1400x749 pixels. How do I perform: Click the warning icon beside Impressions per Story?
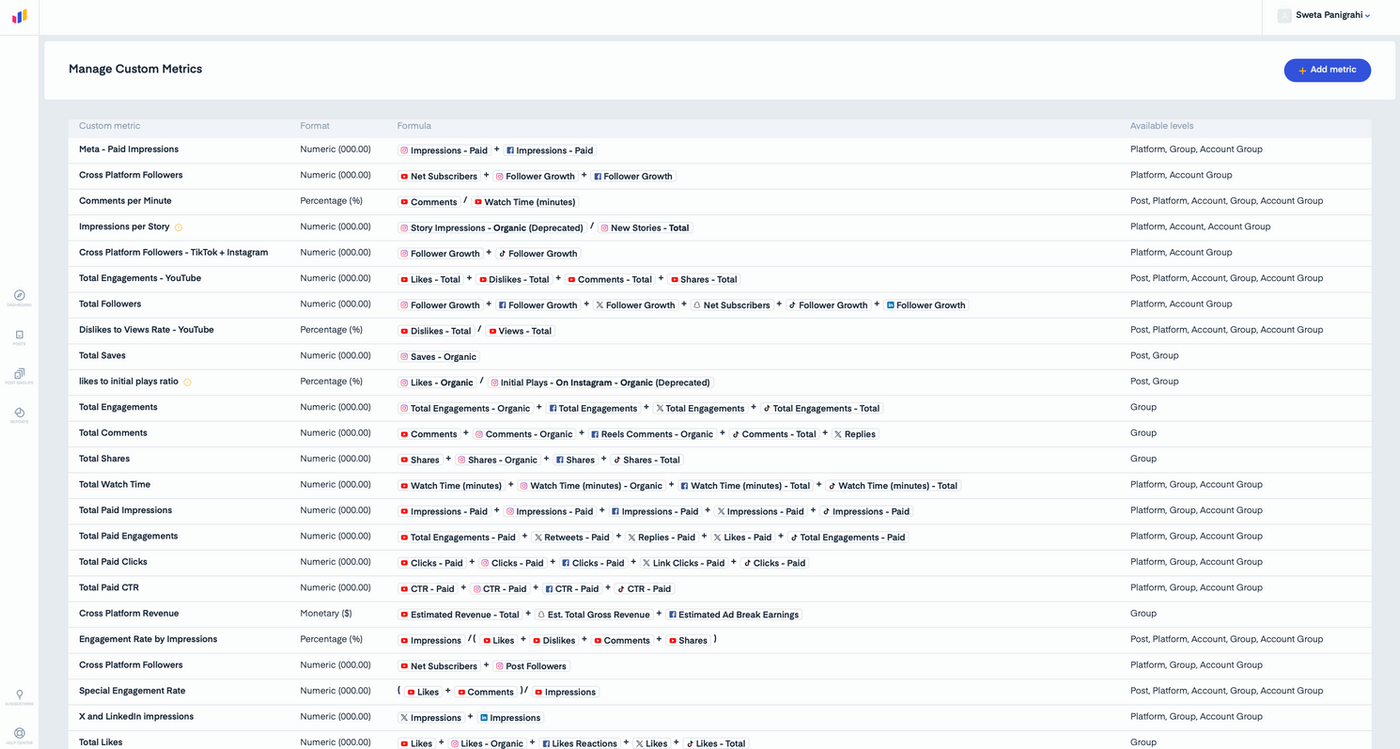point(179,227)
